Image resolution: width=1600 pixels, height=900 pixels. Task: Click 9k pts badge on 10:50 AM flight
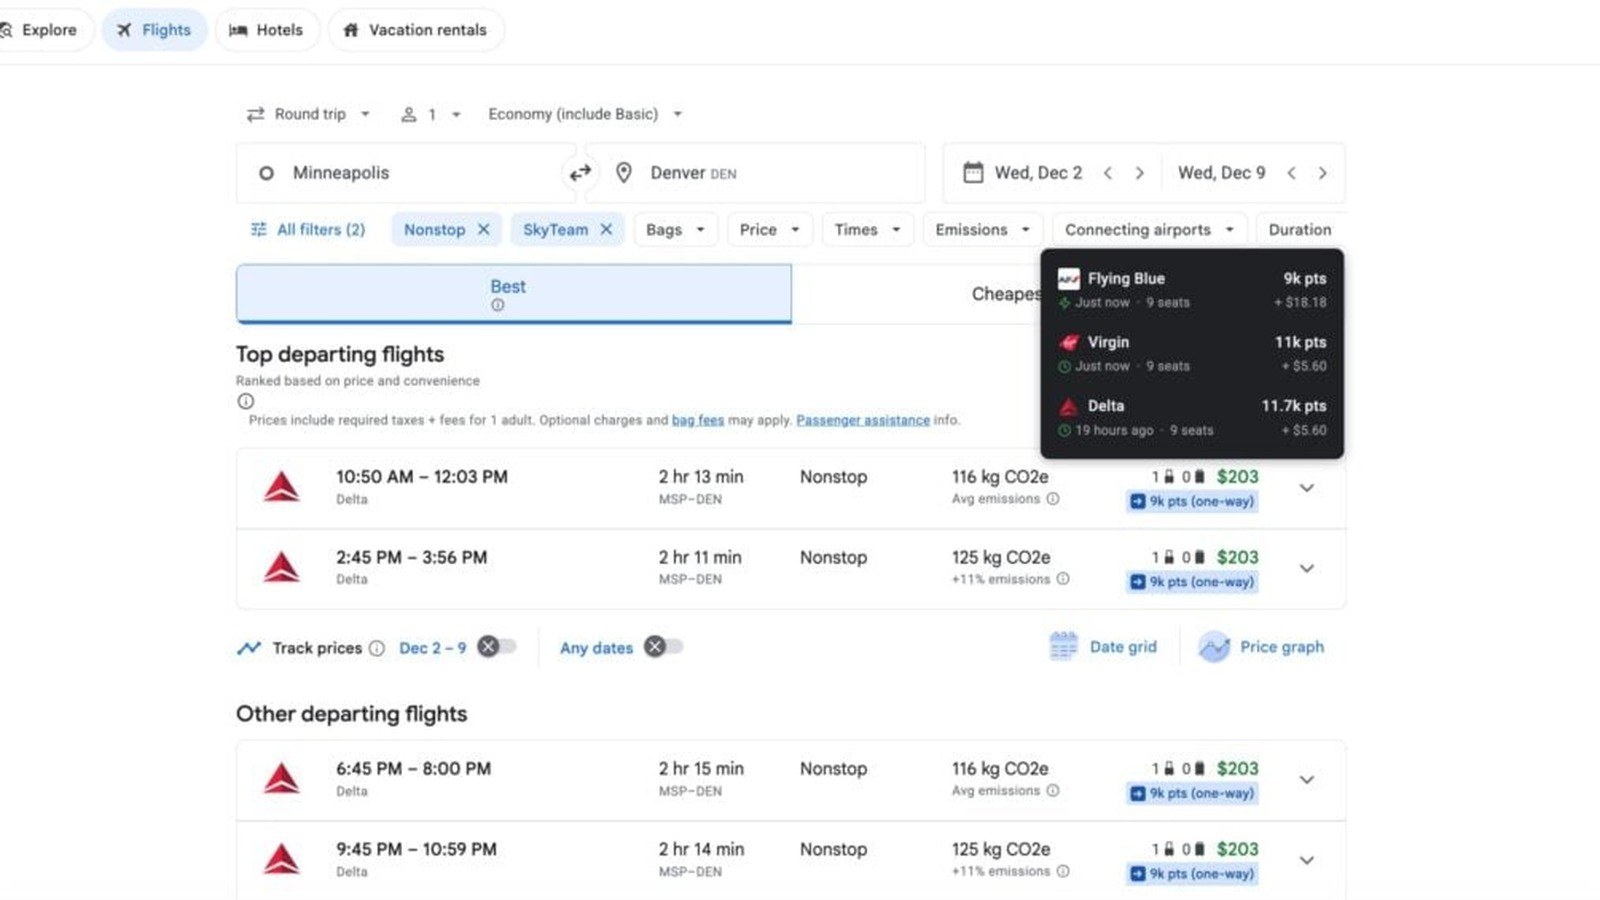pyautogui.click(x=1192, y=501)
